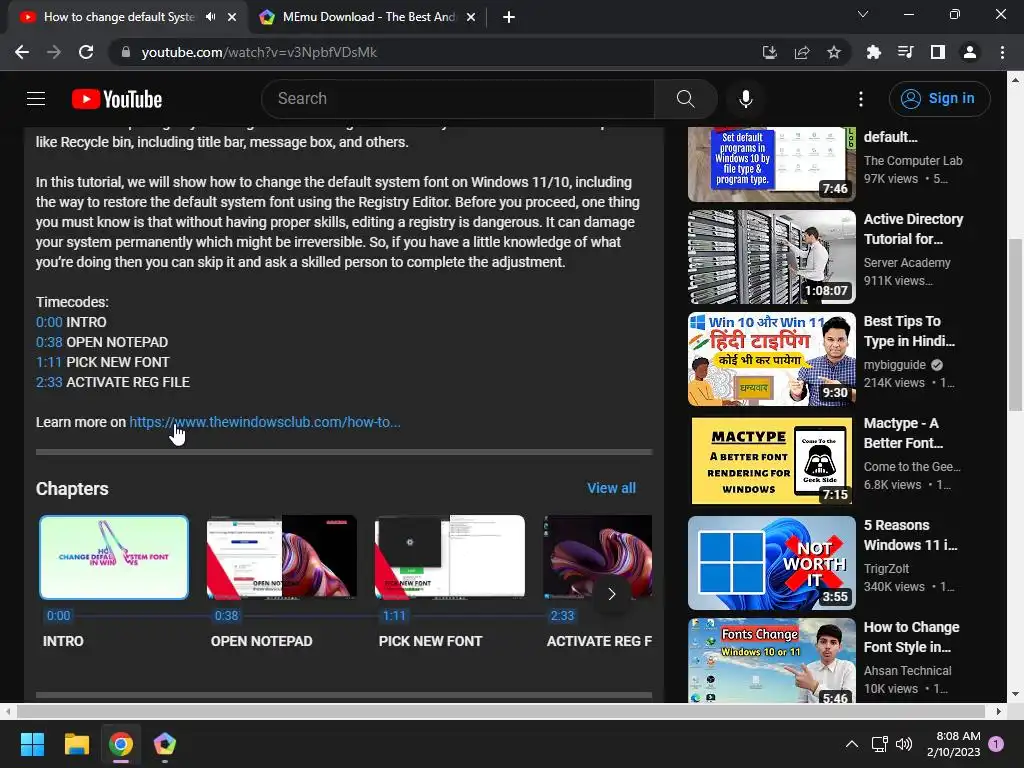Open network status icon in tray
Viewport: 1024px width, 768px height.
tap(879, 744)
